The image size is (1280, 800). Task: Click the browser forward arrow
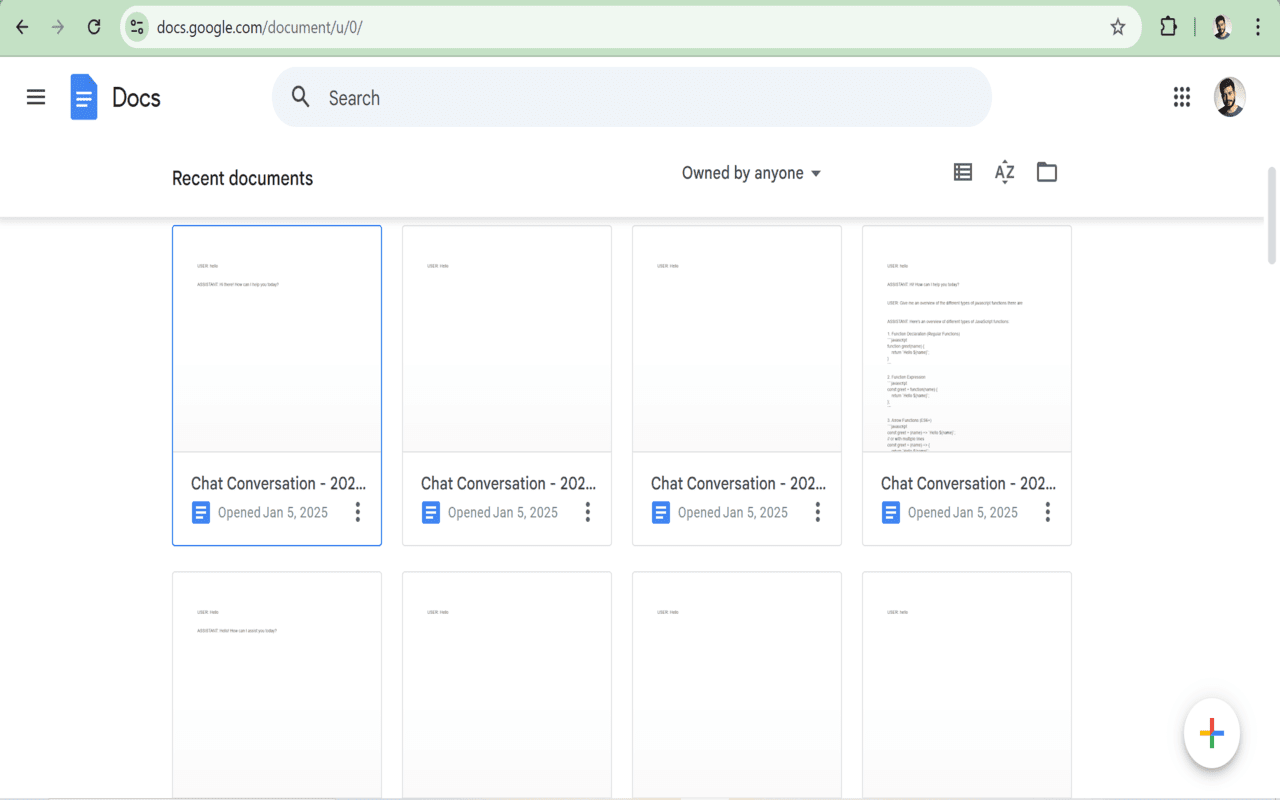click(58, 27)
